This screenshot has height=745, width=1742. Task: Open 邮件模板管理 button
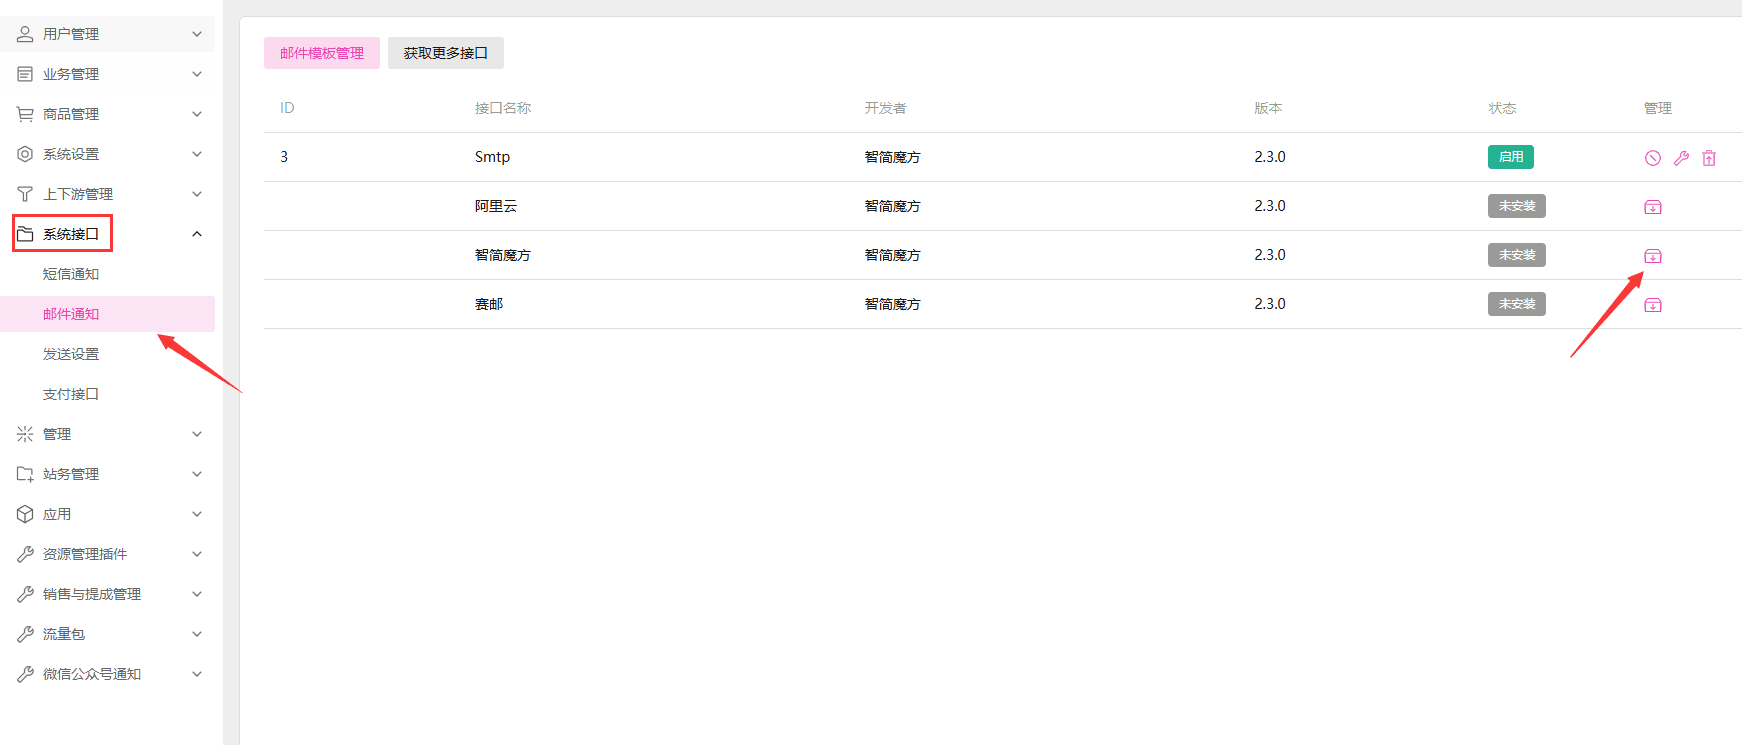322,53
